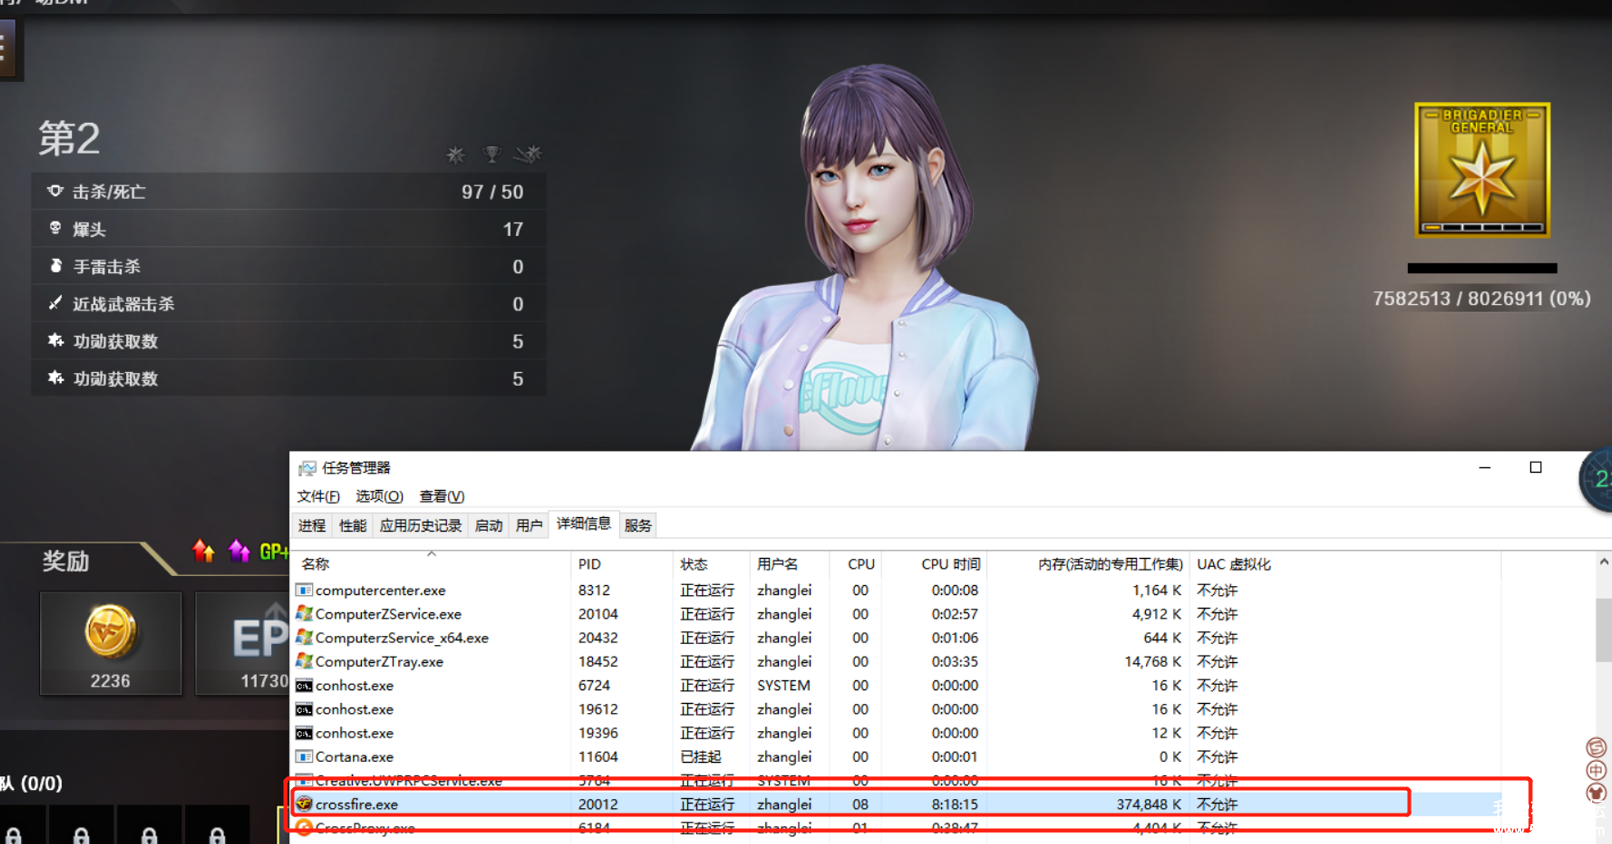Click the conhost.exe PID cell 6724

[594, 685]
